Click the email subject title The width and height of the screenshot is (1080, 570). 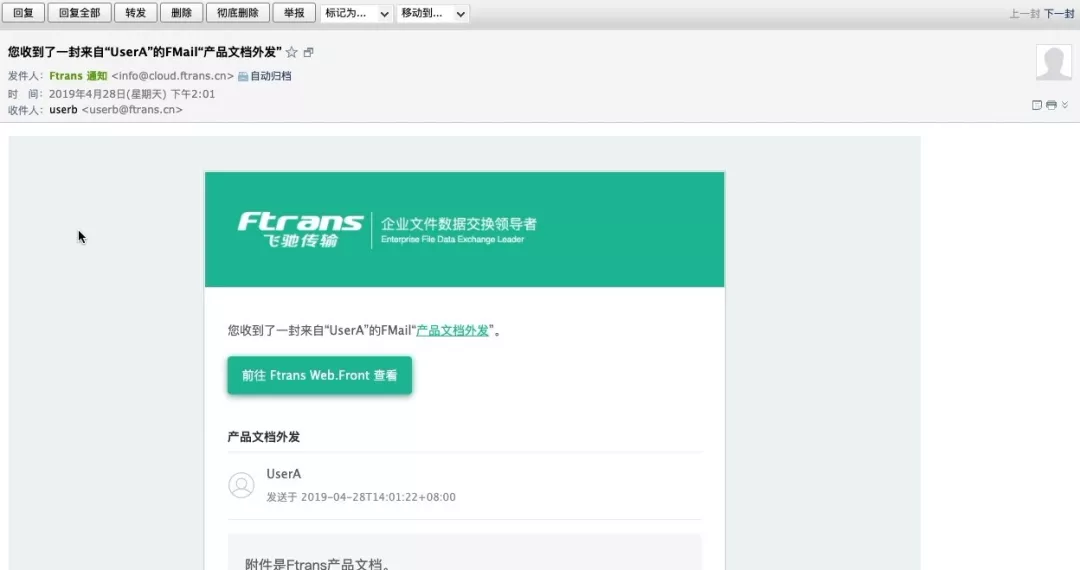[145, 52]
